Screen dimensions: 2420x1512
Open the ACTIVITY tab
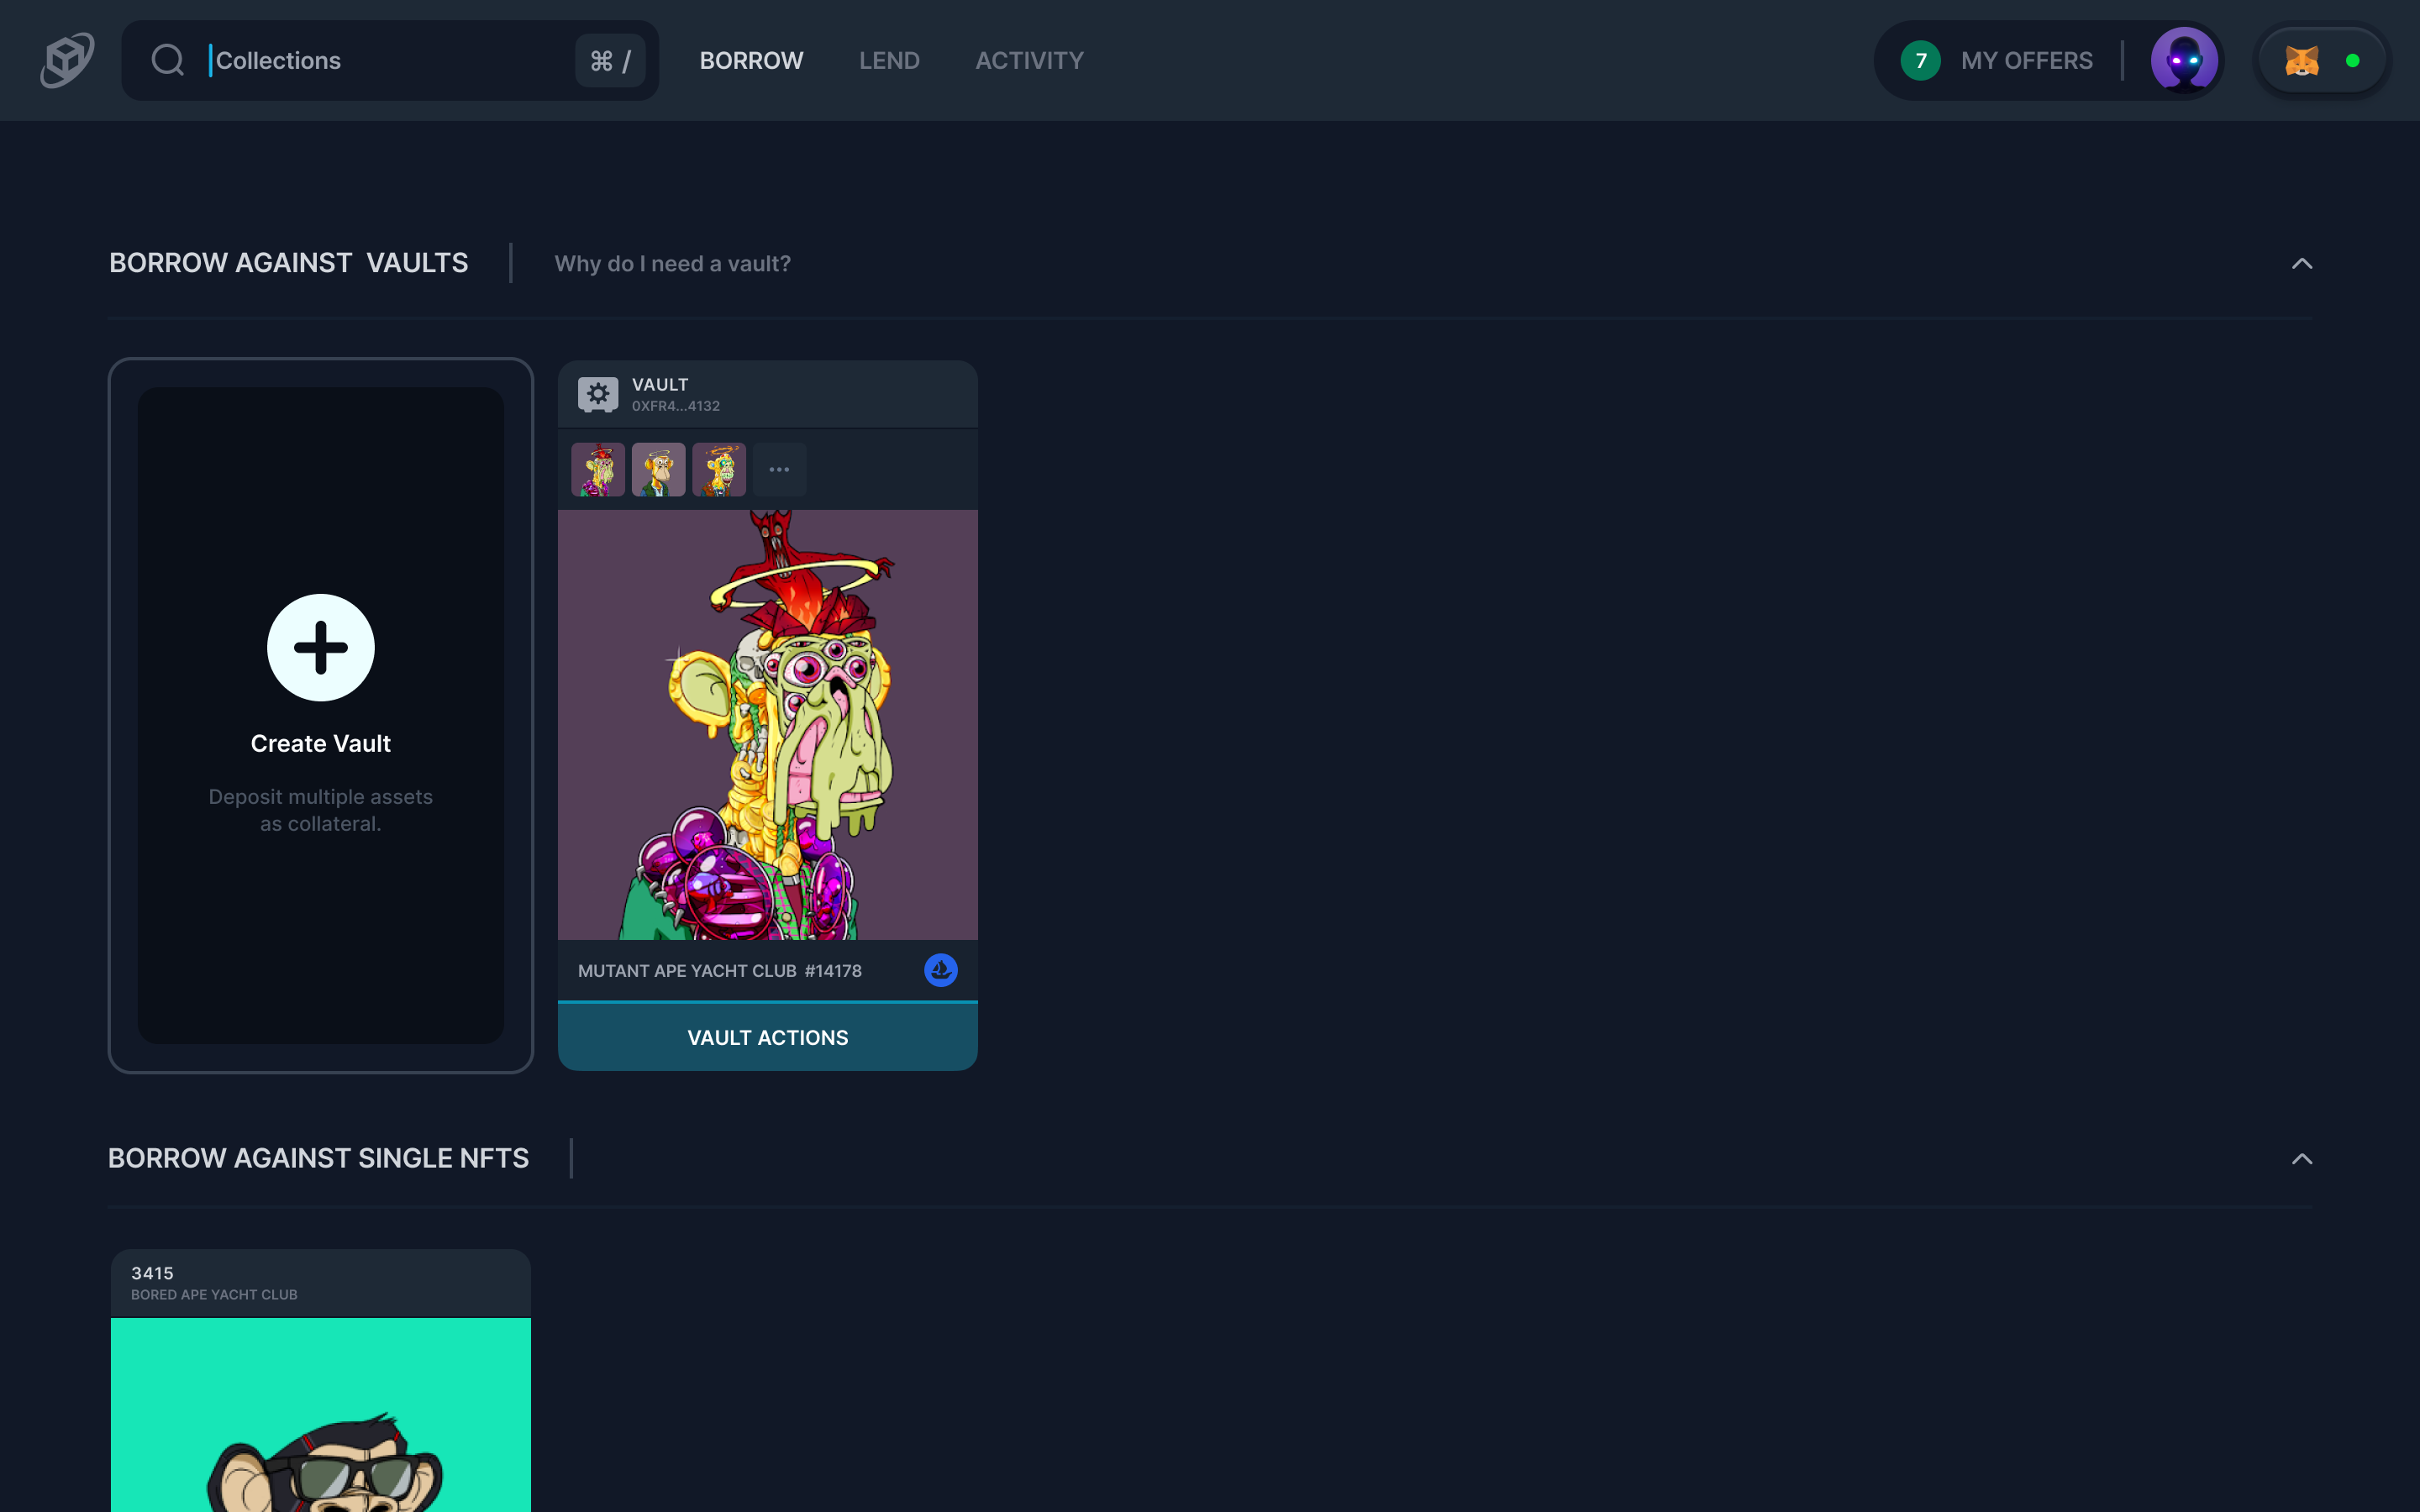click(1029, 61)
